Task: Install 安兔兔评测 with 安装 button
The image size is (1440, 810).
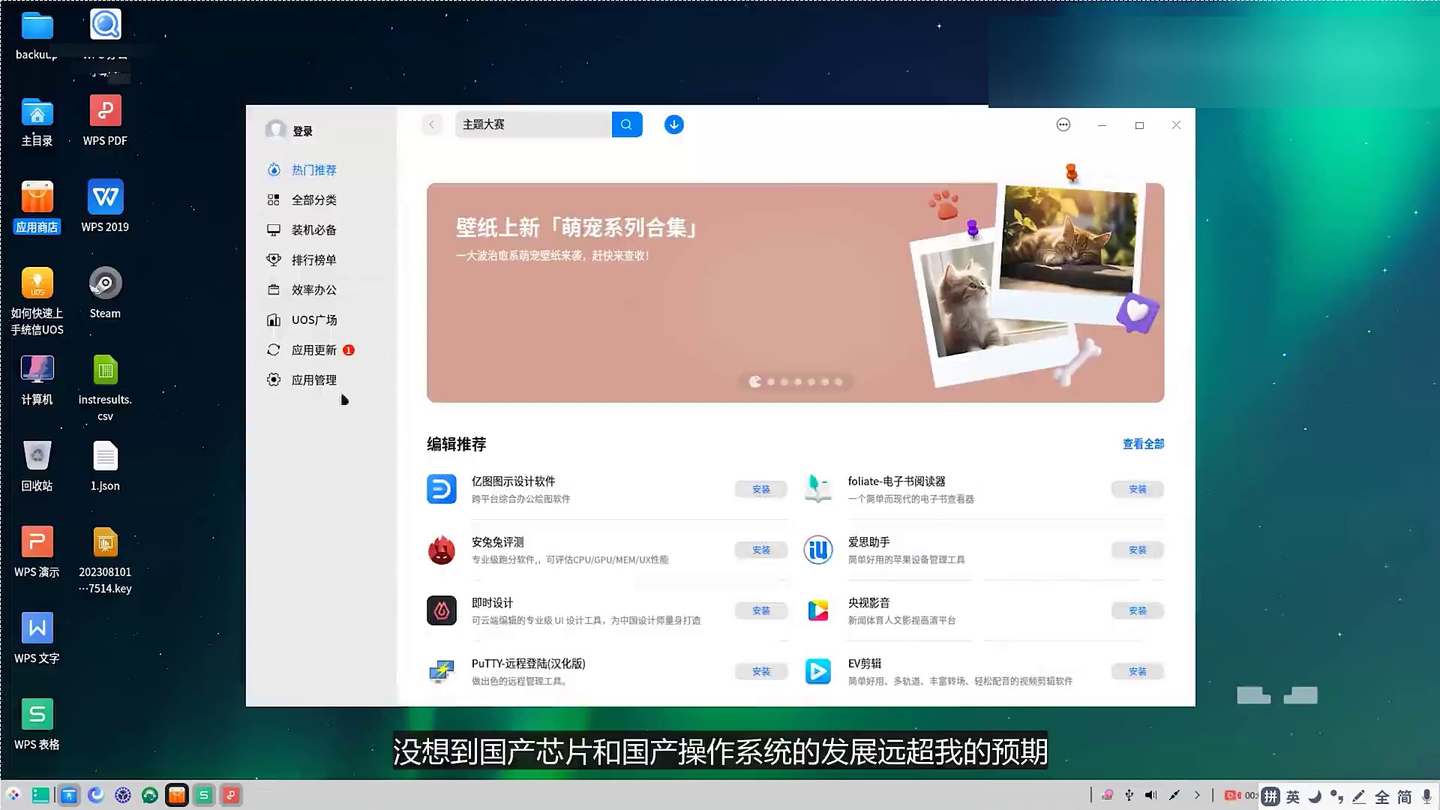Action: click(x=761, y=550)
